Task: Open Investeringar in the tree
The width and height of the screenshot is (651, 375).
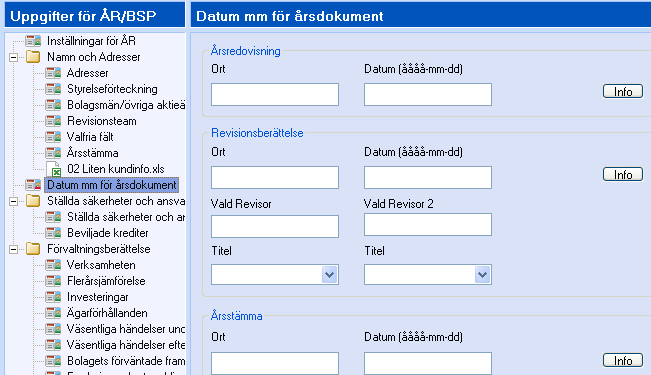Action: coord(98,297)
